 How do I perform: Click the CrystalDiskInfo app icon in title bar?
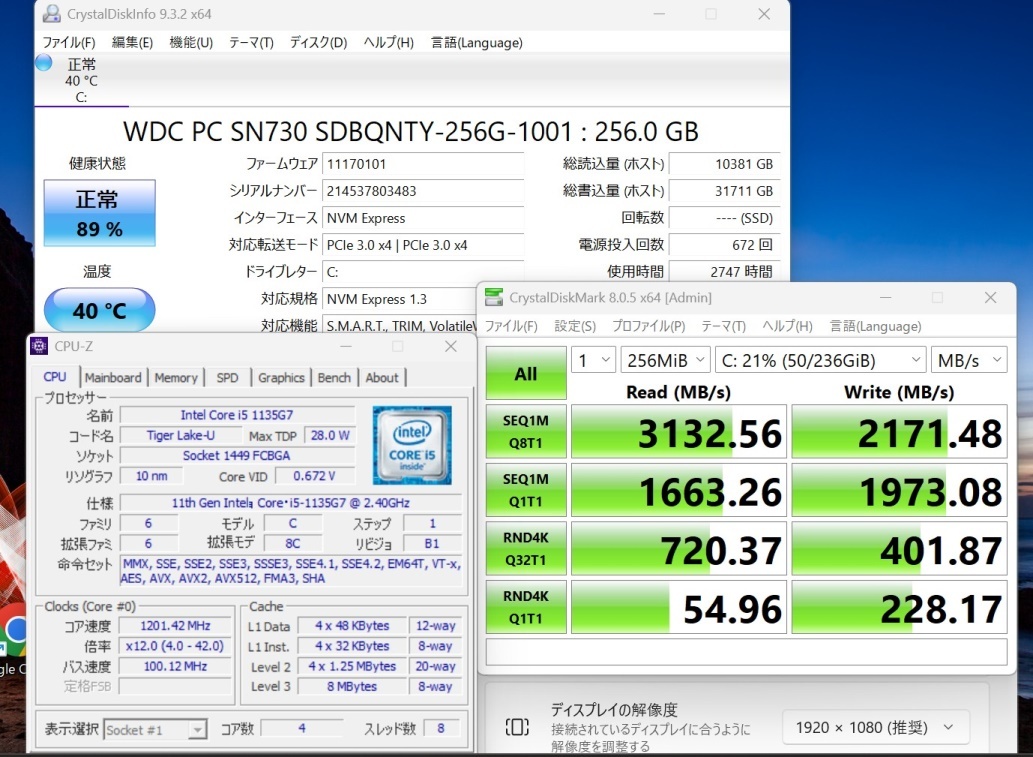tap(51, 14)
